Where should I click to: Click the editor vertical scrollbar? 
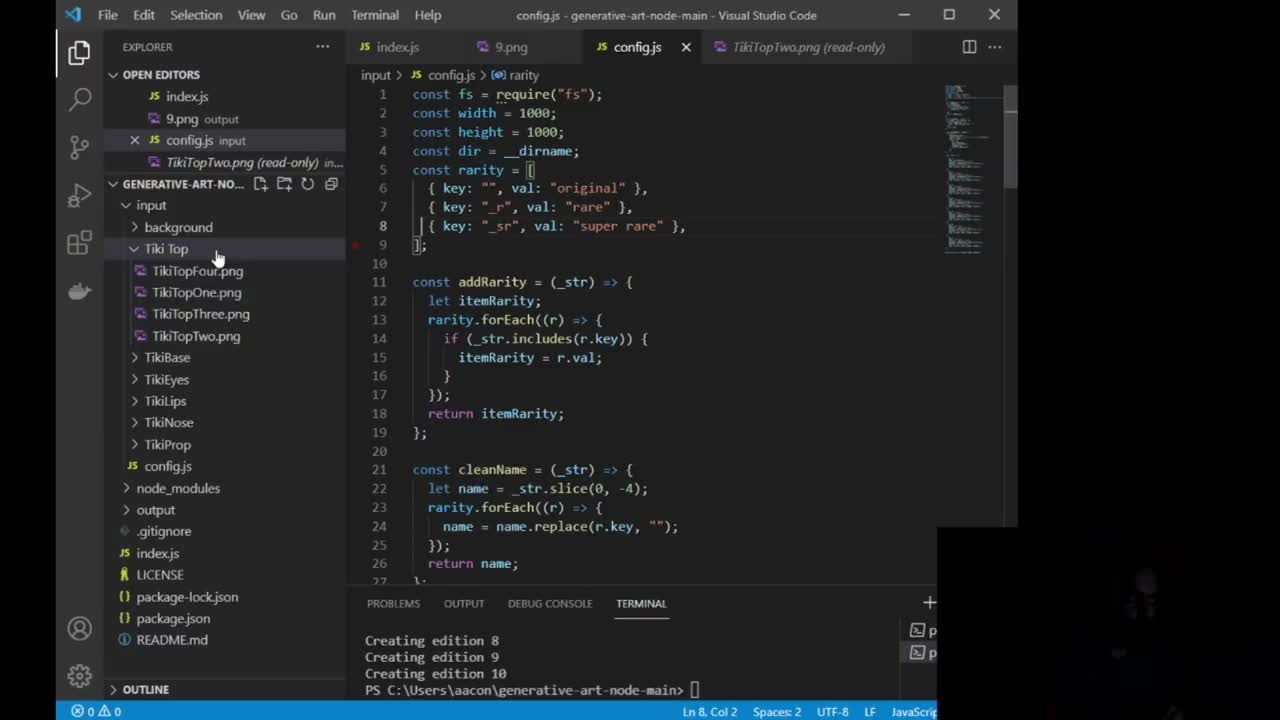[x=1010, y=136]
